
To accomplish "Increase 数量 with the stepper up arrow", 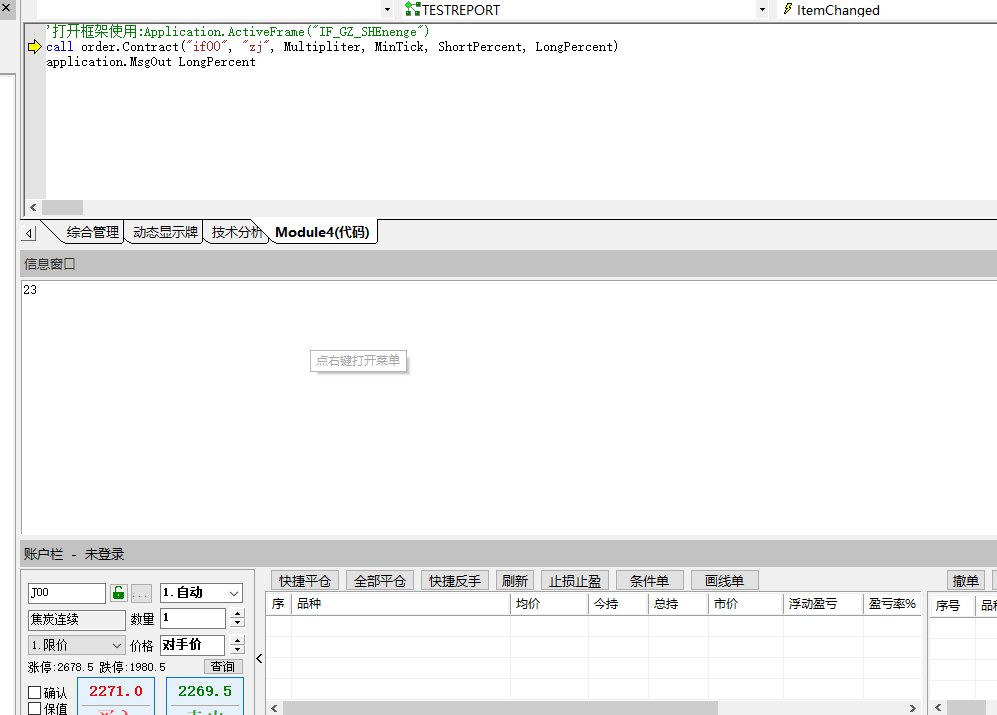I will 237,614.
